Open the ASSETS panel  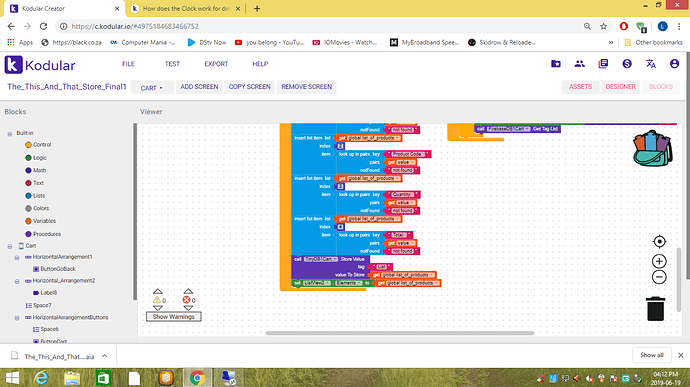580,87
